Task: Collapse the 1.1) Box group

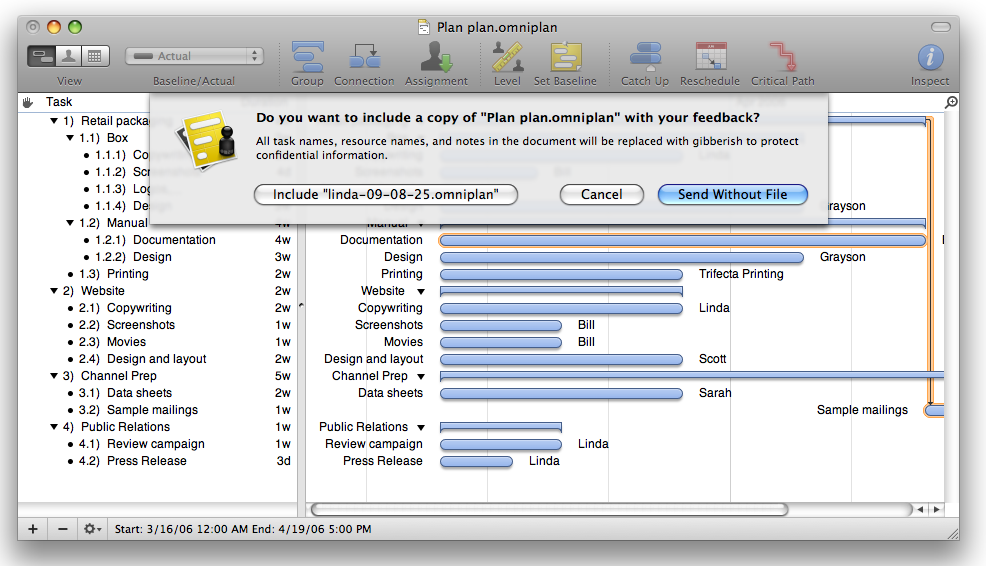Action: pos(70,138)
